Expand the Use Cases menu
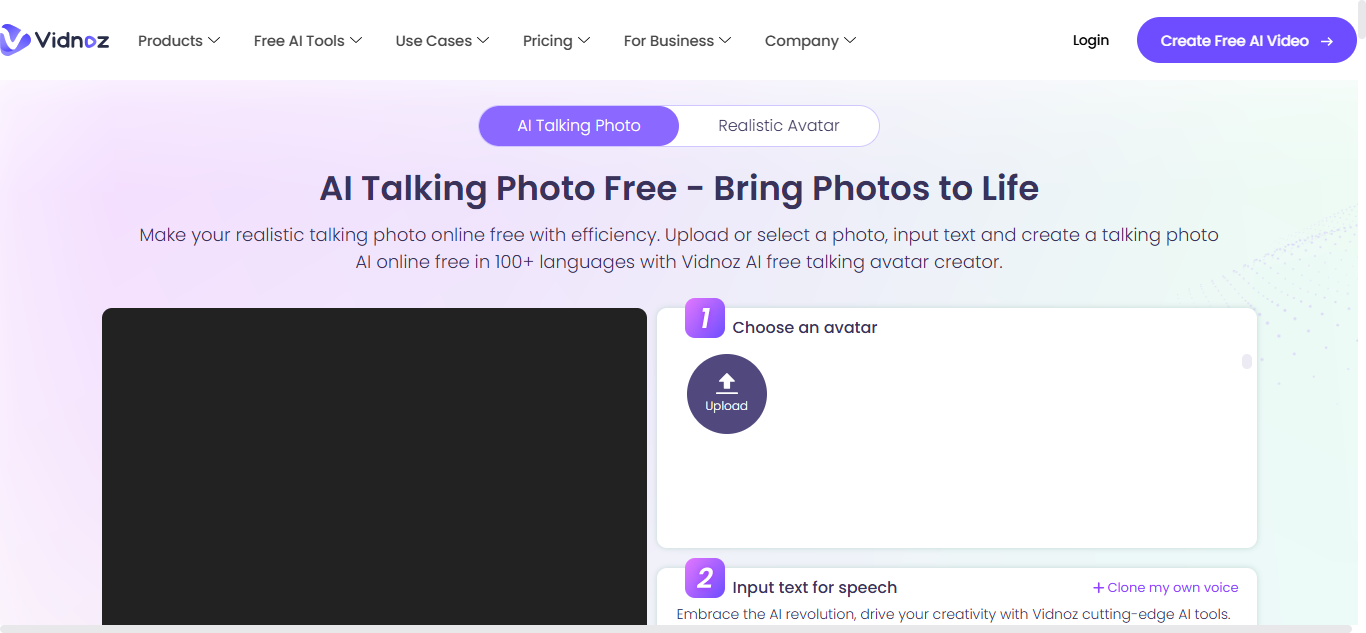Image resolution: width=1366 pixels, height=633 pixels. tap(442, 41)
